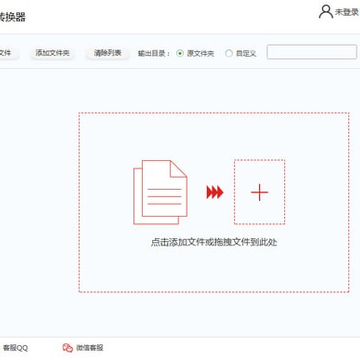
Task: Click the 点击添加文件或拖拽文件到此处 text
Action: pos(214,242)
